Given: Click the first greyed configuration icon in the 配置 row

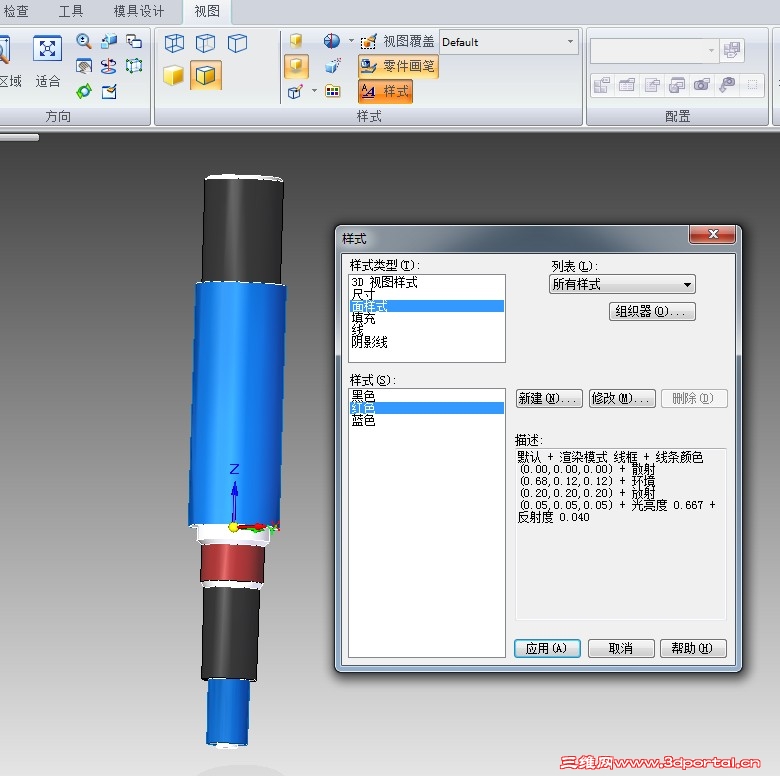Looking at the screenshot, I should [601, 85].
